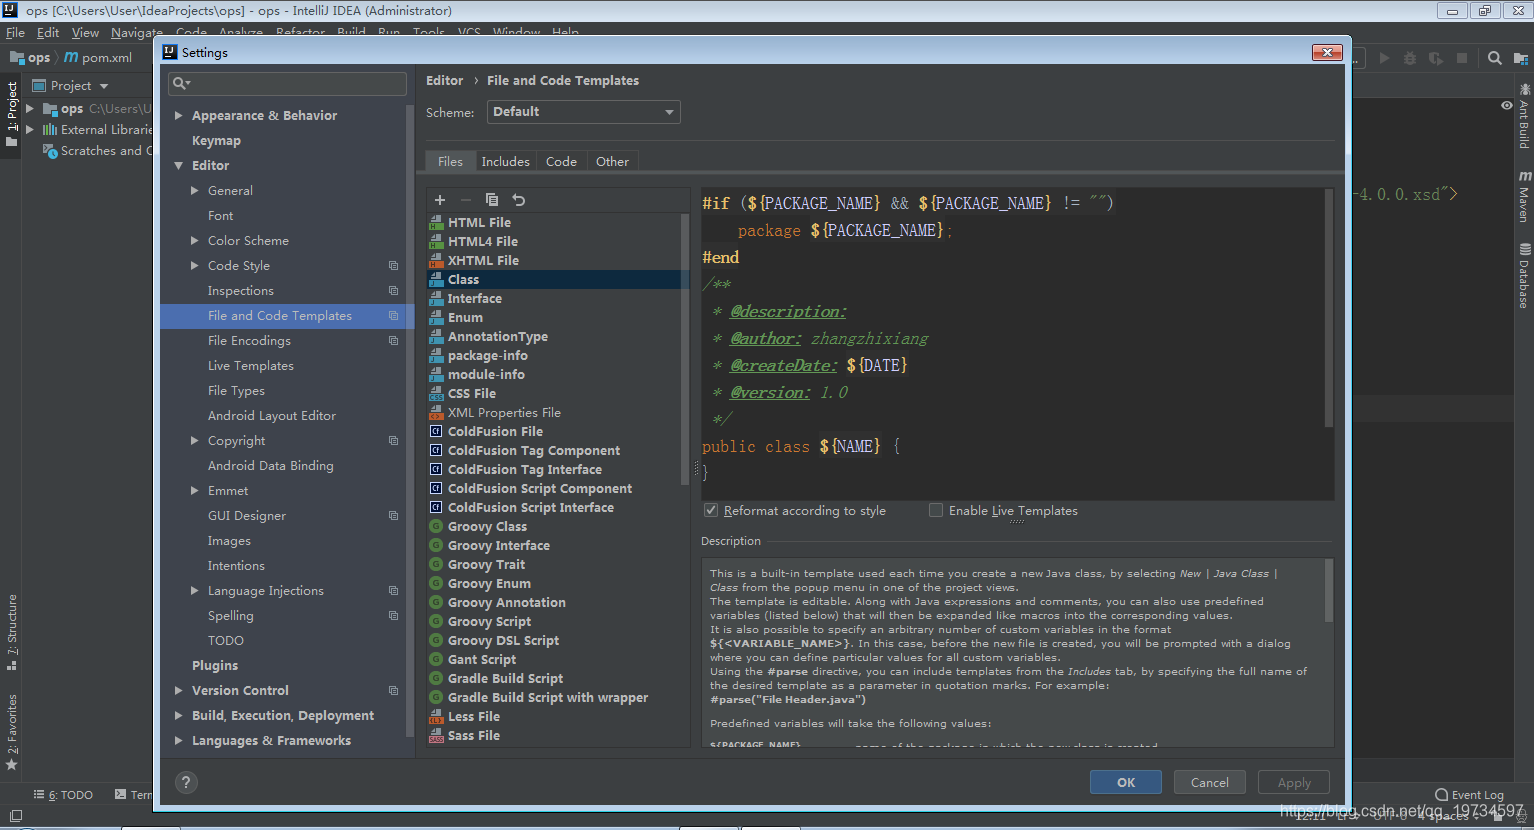This screenshot has width=1534, height=830.
Task: Open the Event Log in status bar
Action: coord(1469,795)
